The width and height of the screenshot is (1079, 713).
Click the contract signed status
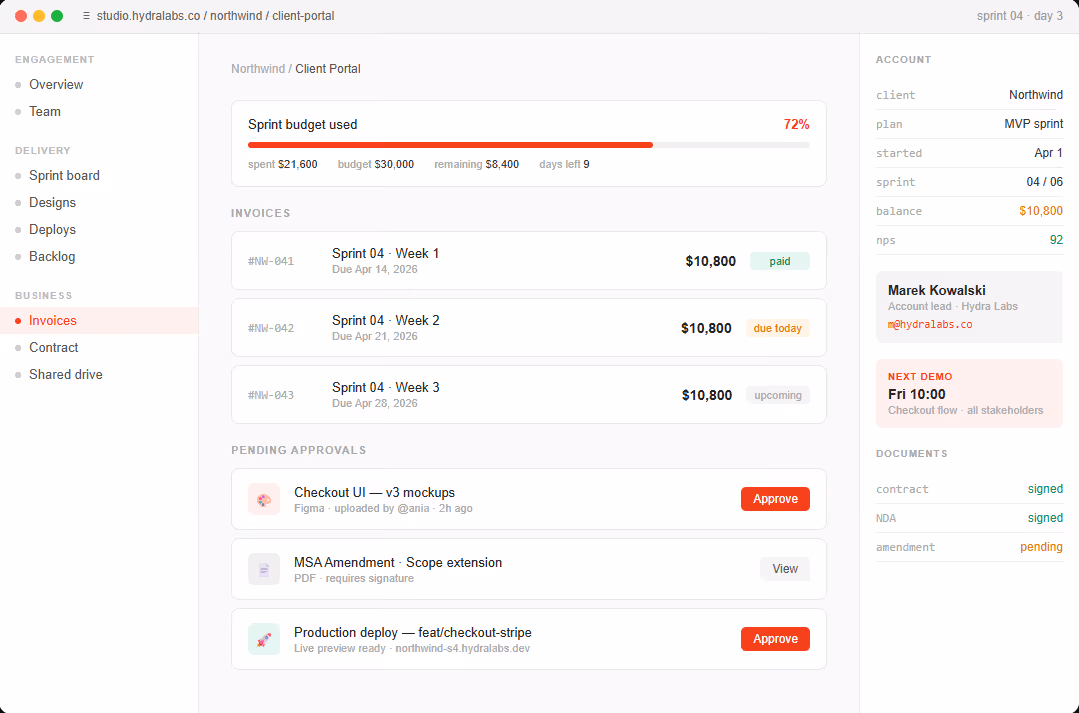pyautogui.click(x=1045, y=489)
